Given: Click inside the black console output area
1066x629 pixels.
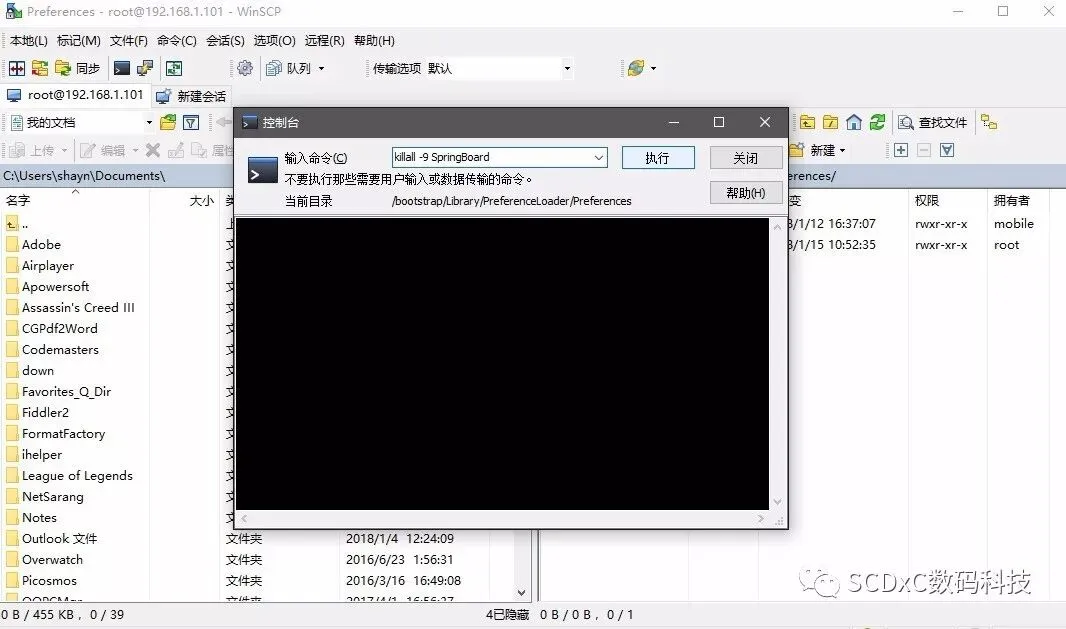Looking at the screenshot, I should click(x=502, y=364).
